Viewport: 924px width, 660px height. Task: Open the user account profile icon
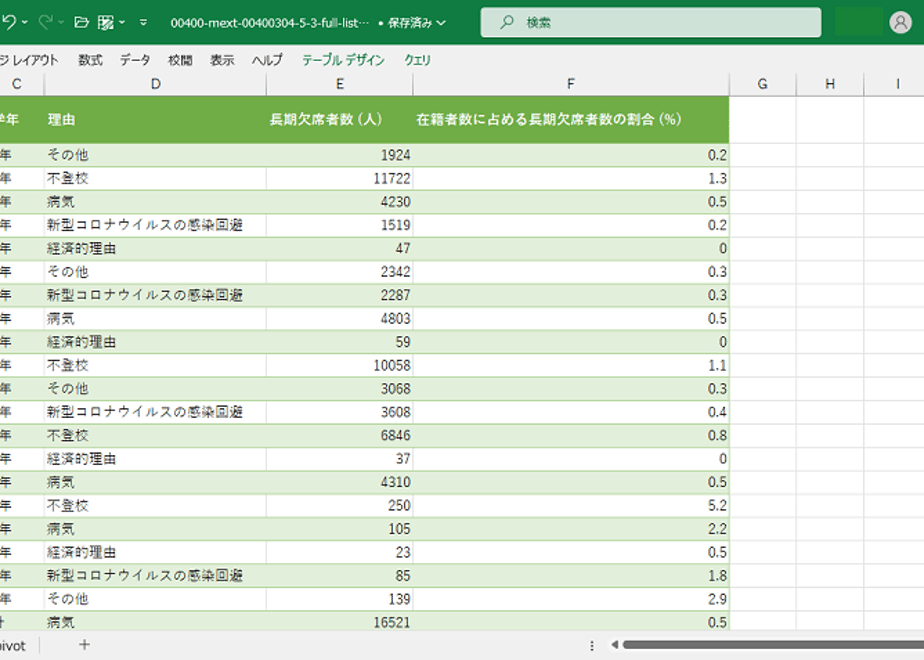pyautogui.click(x=900, y=22)
